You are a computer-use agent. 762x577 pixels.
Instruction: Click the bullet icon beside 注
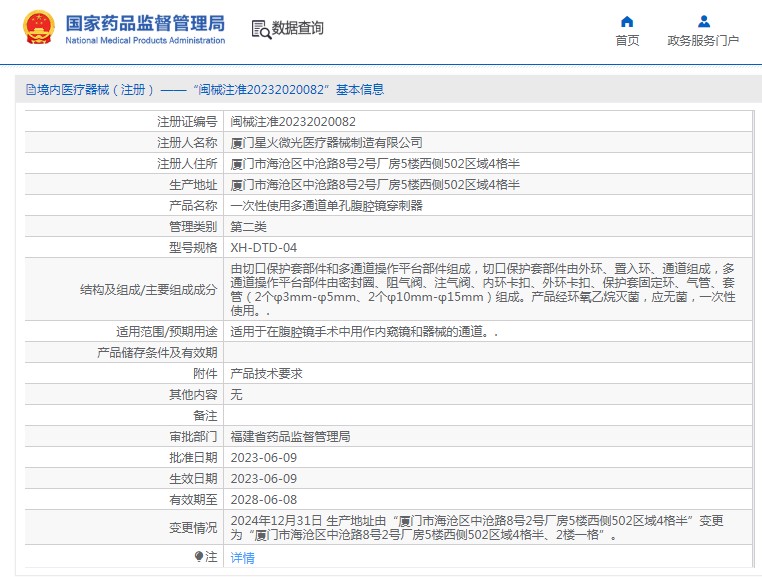click(x=199, y=557)
